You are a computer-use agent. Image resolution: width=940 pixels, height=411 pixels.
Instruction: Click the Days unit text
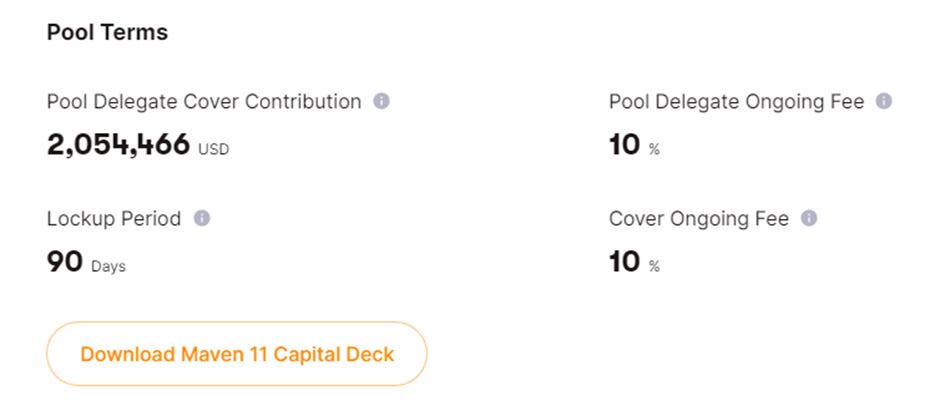(109, 267)
